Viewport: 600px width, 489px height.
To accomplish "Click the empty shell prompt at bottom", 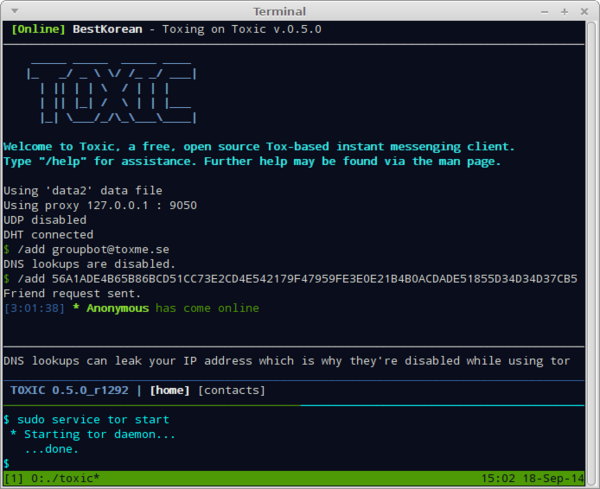I will click(7, 464).
